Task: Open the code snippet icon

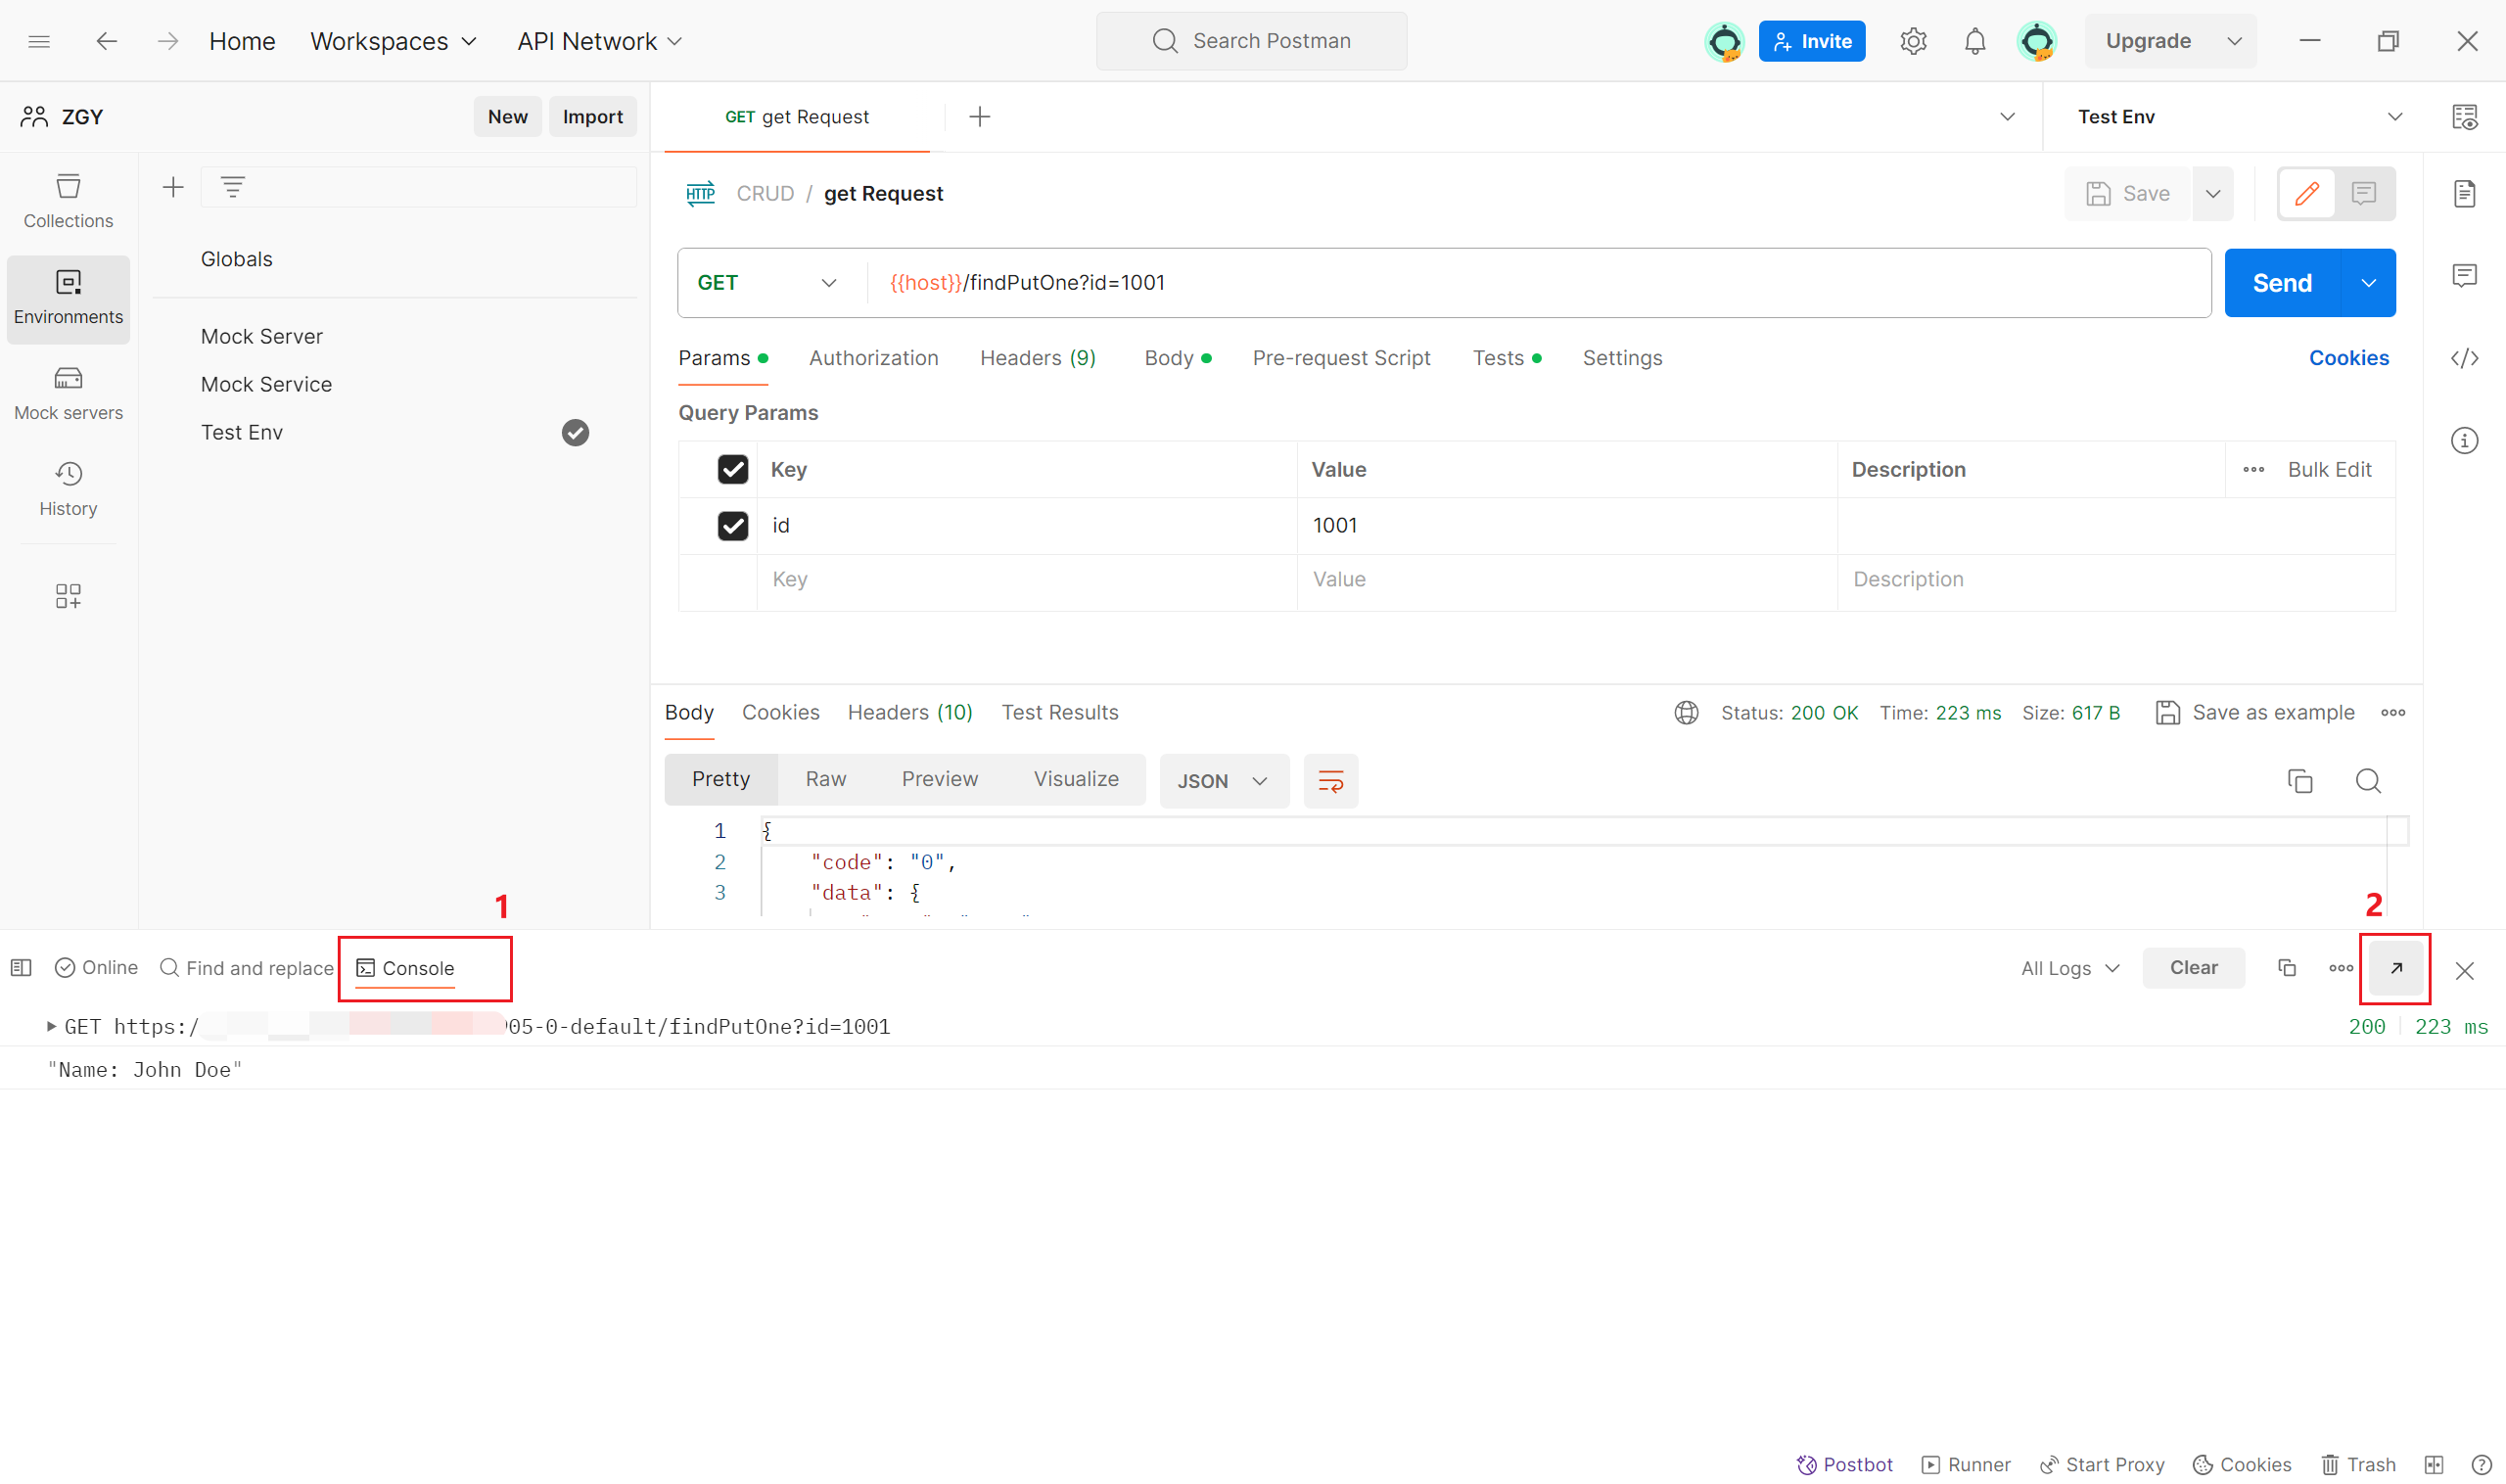Action: [x=2464, y=358]
